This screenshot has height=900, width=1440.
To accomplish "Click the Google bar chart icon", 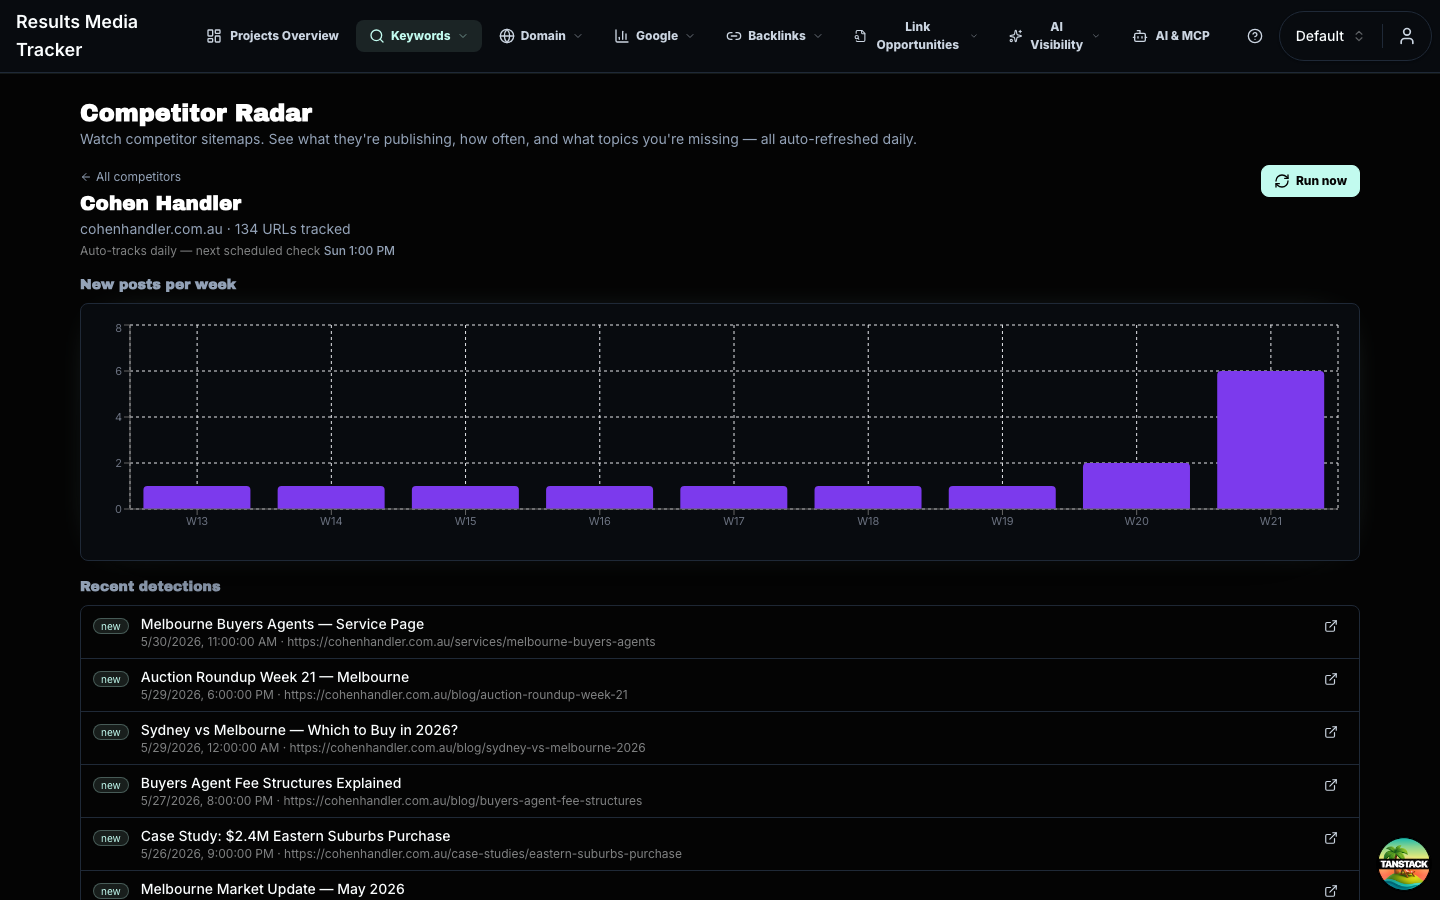I will click(x=622, y=36).
